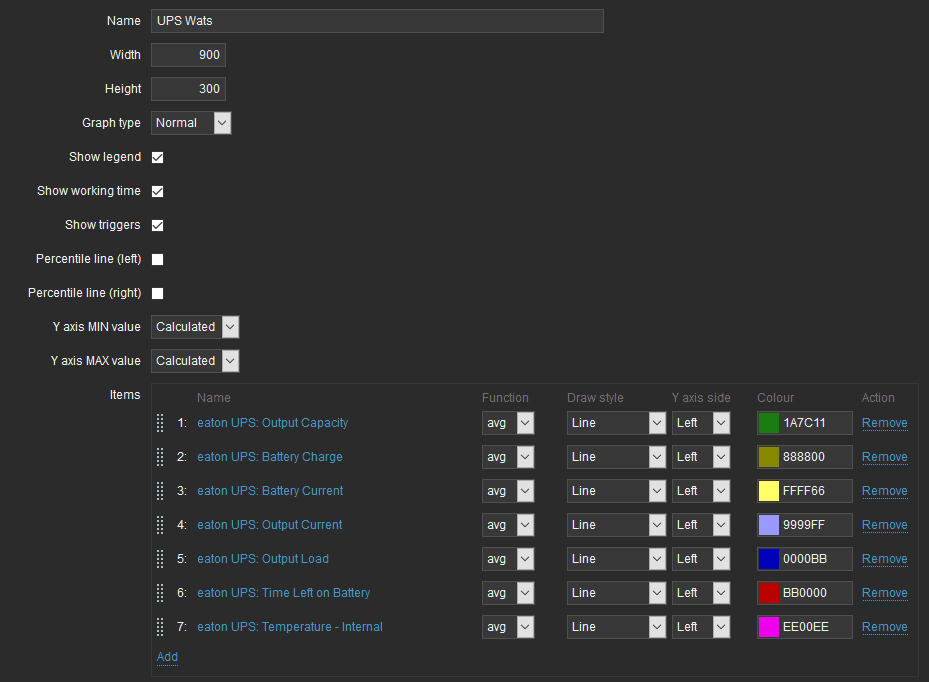Enable Percentile line (left) checkbox
Image resolution: width=929 pixels, height=682 pixels.
point(158,259)
